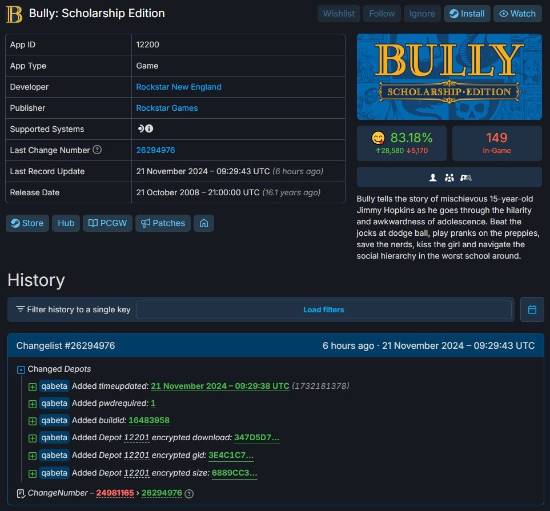Click the timeupdated date value link
The width and height of the screenshot is (550, 511).
220,386
